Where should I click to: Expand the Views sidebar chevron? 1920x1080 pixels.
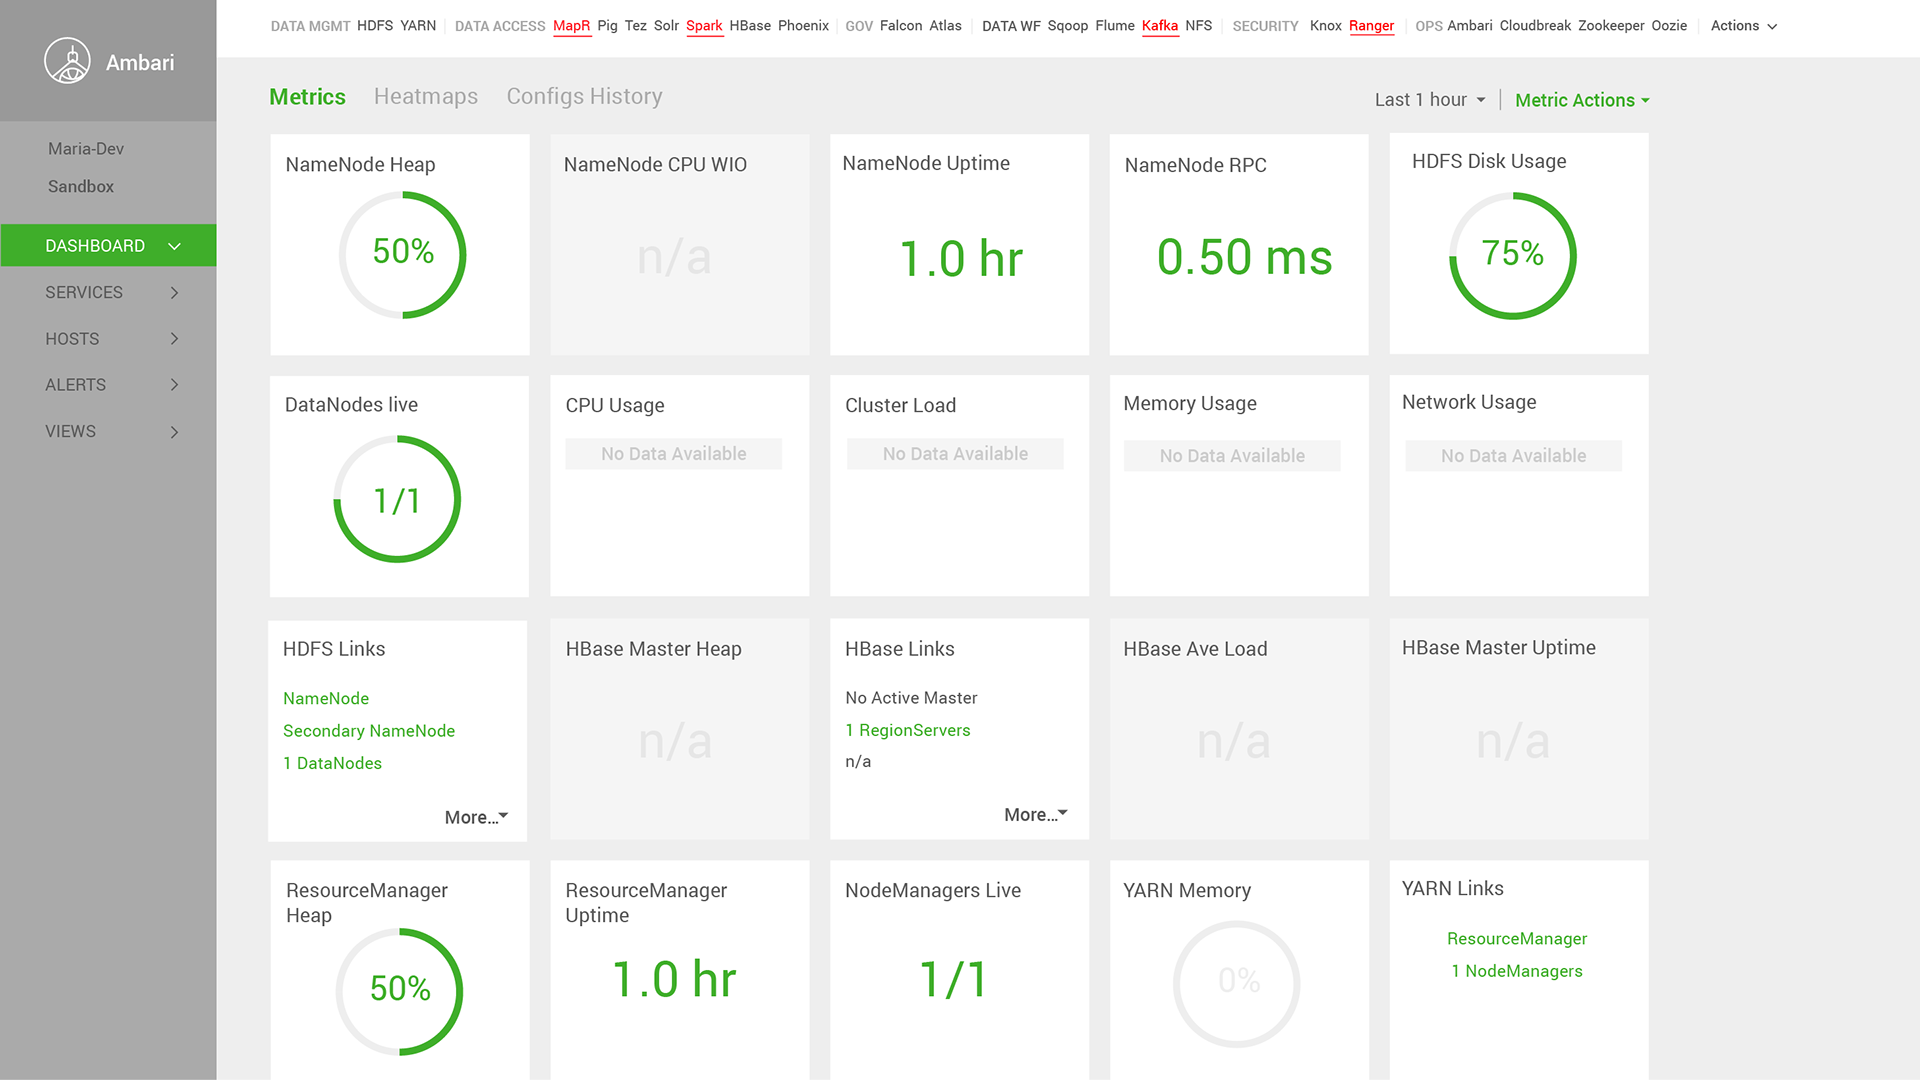174,432
